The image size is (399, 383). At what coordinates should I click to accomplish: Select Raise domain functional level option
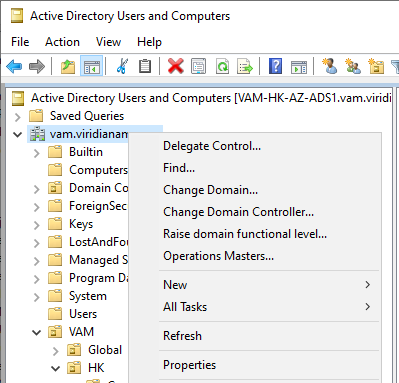pyautogui.click(x=245, y=234)
